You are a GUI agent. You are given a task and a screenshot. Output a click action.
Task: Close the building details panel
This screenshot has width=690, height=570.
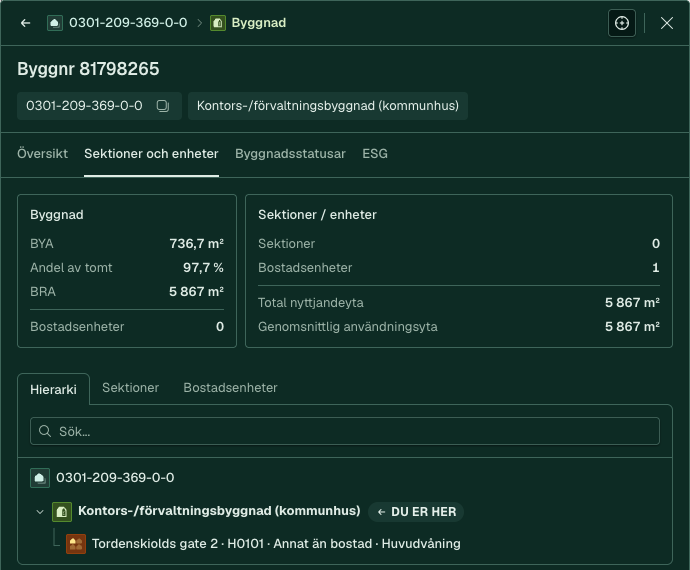(667, 23)
